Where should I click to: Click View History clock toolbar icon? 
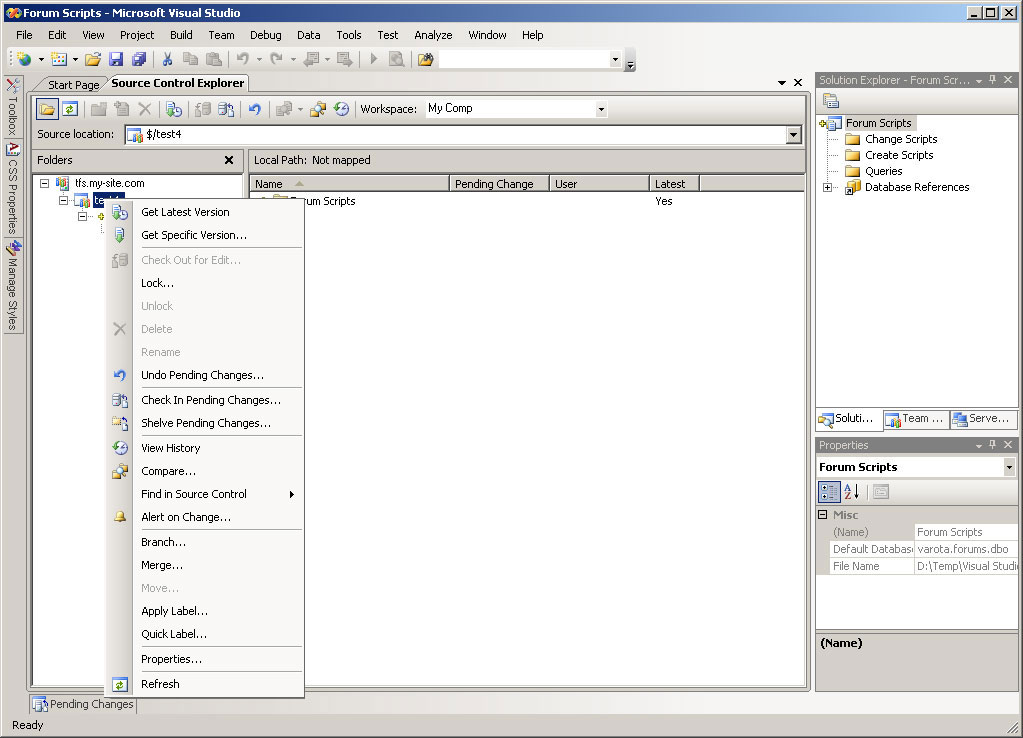click(341, 109)
